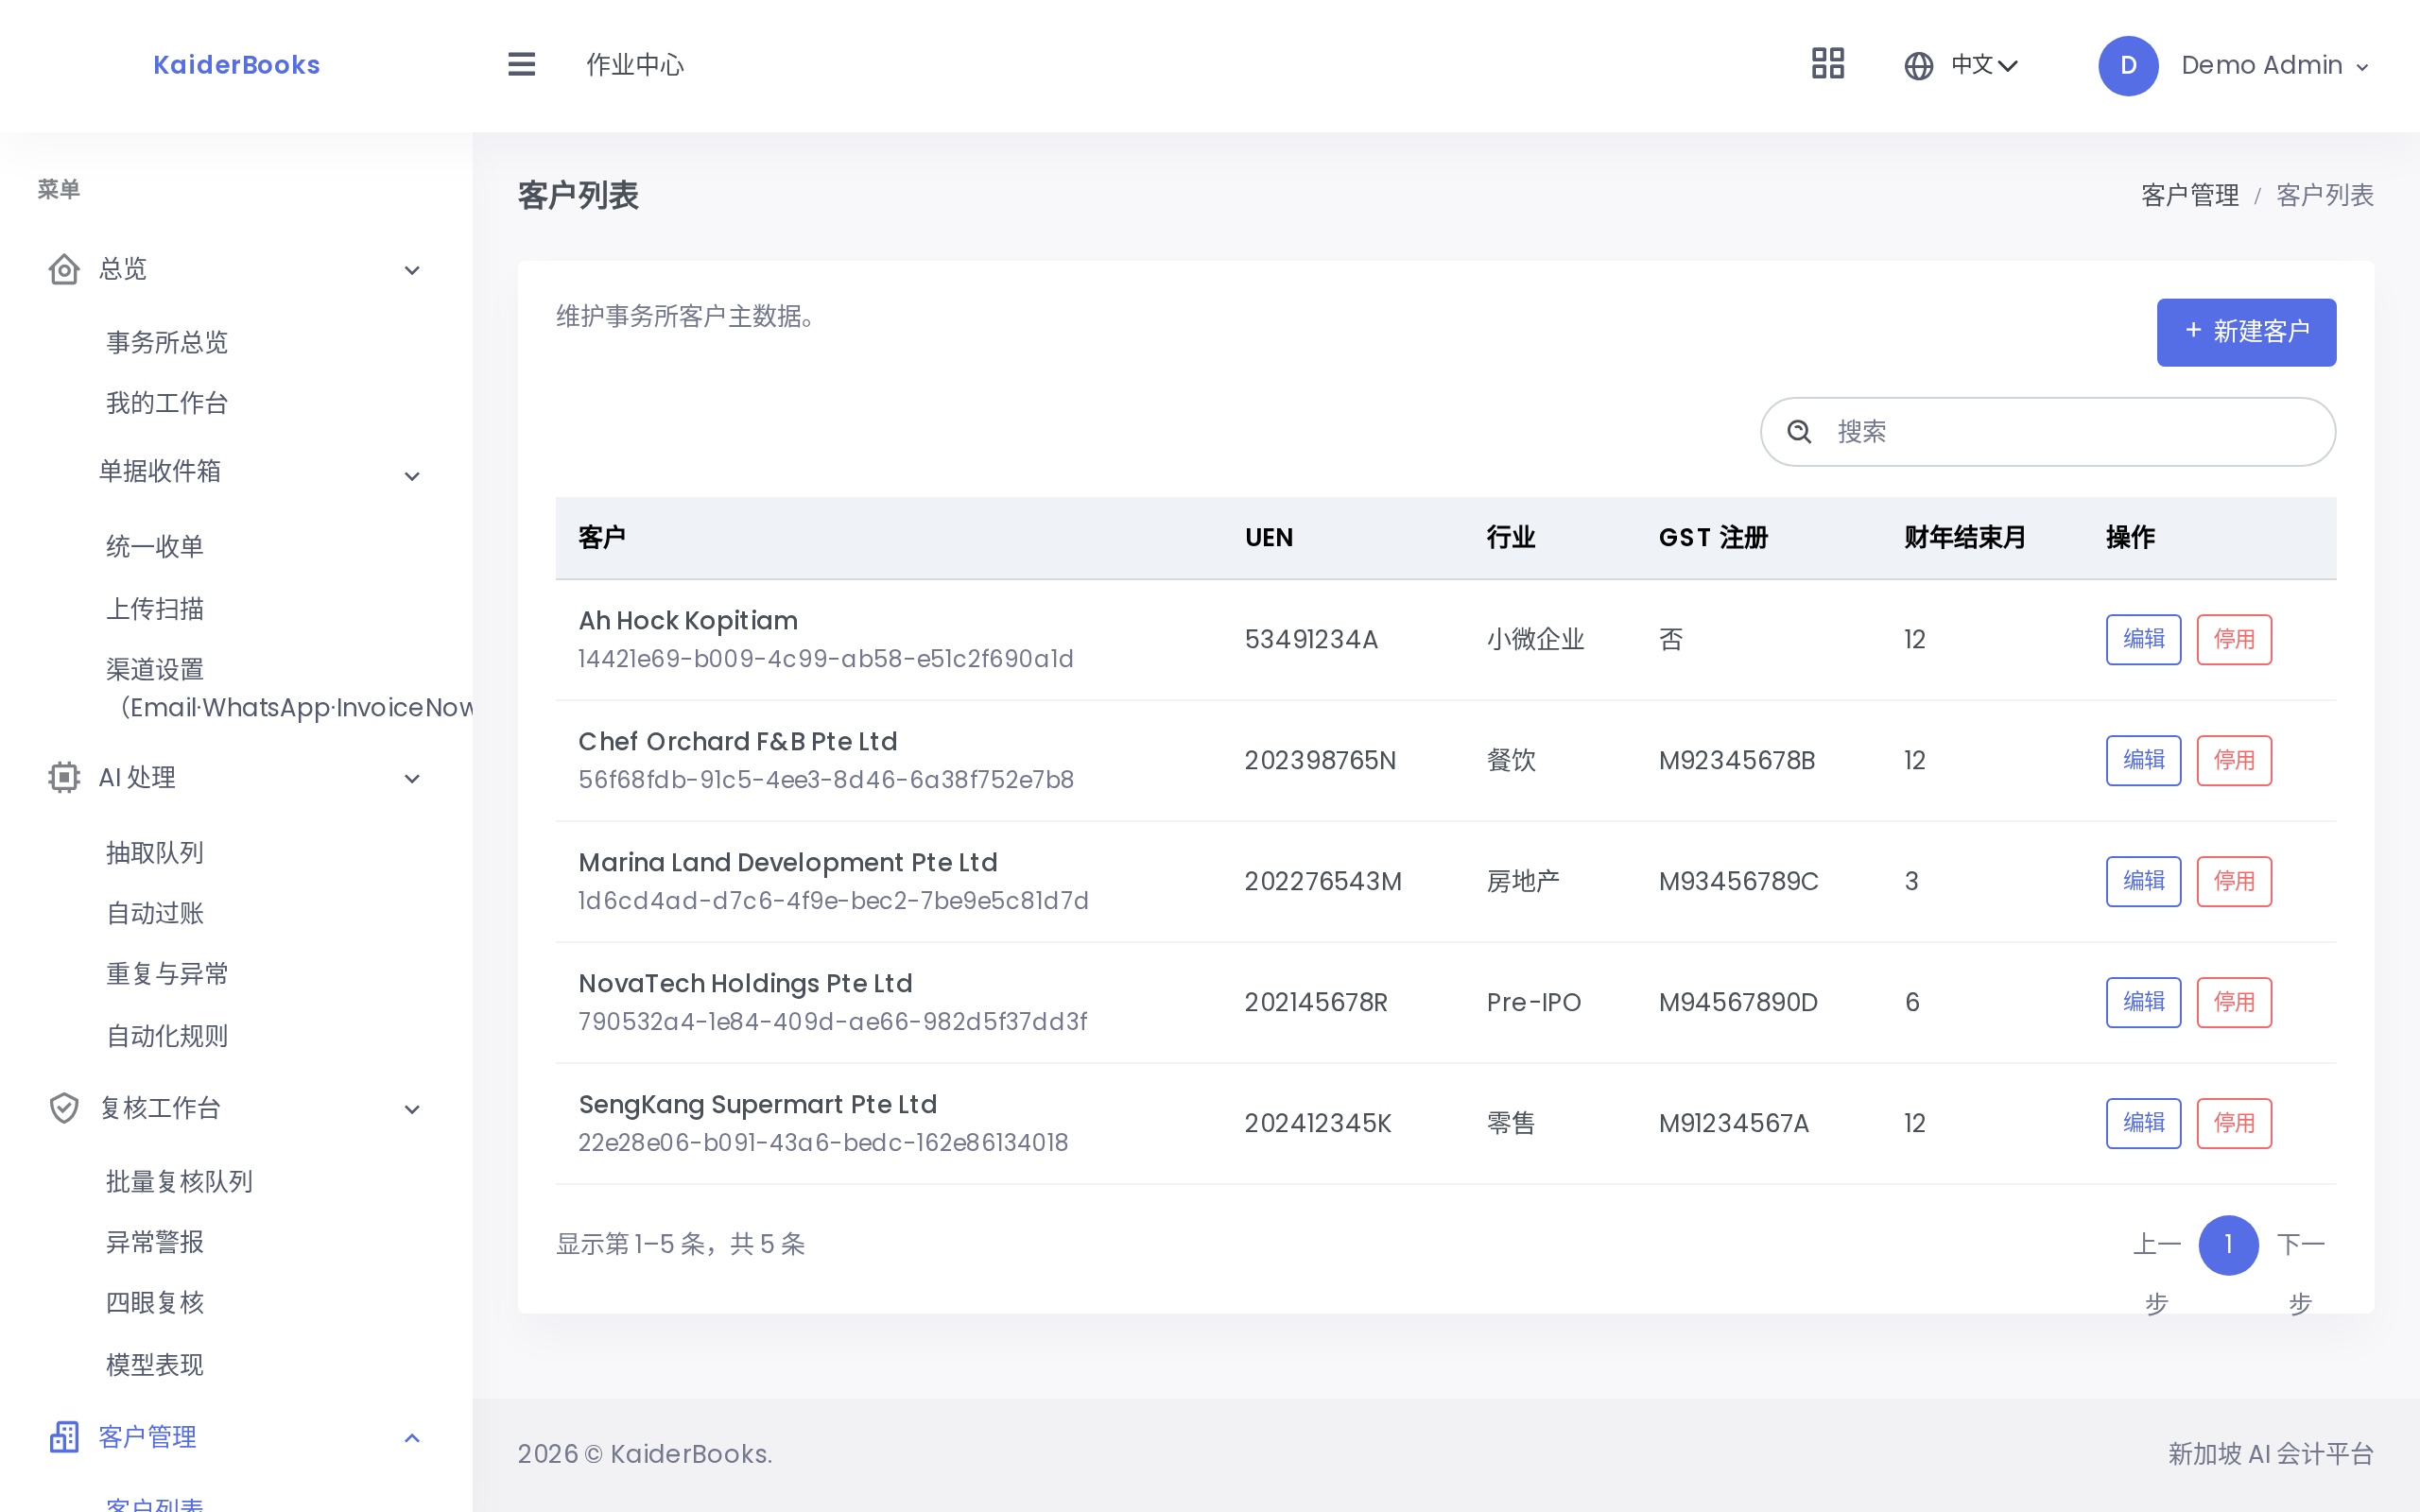2420x1512 pixels.
Task: Collapse the 单据收件箱 chevron
Action: click(412, 476)
